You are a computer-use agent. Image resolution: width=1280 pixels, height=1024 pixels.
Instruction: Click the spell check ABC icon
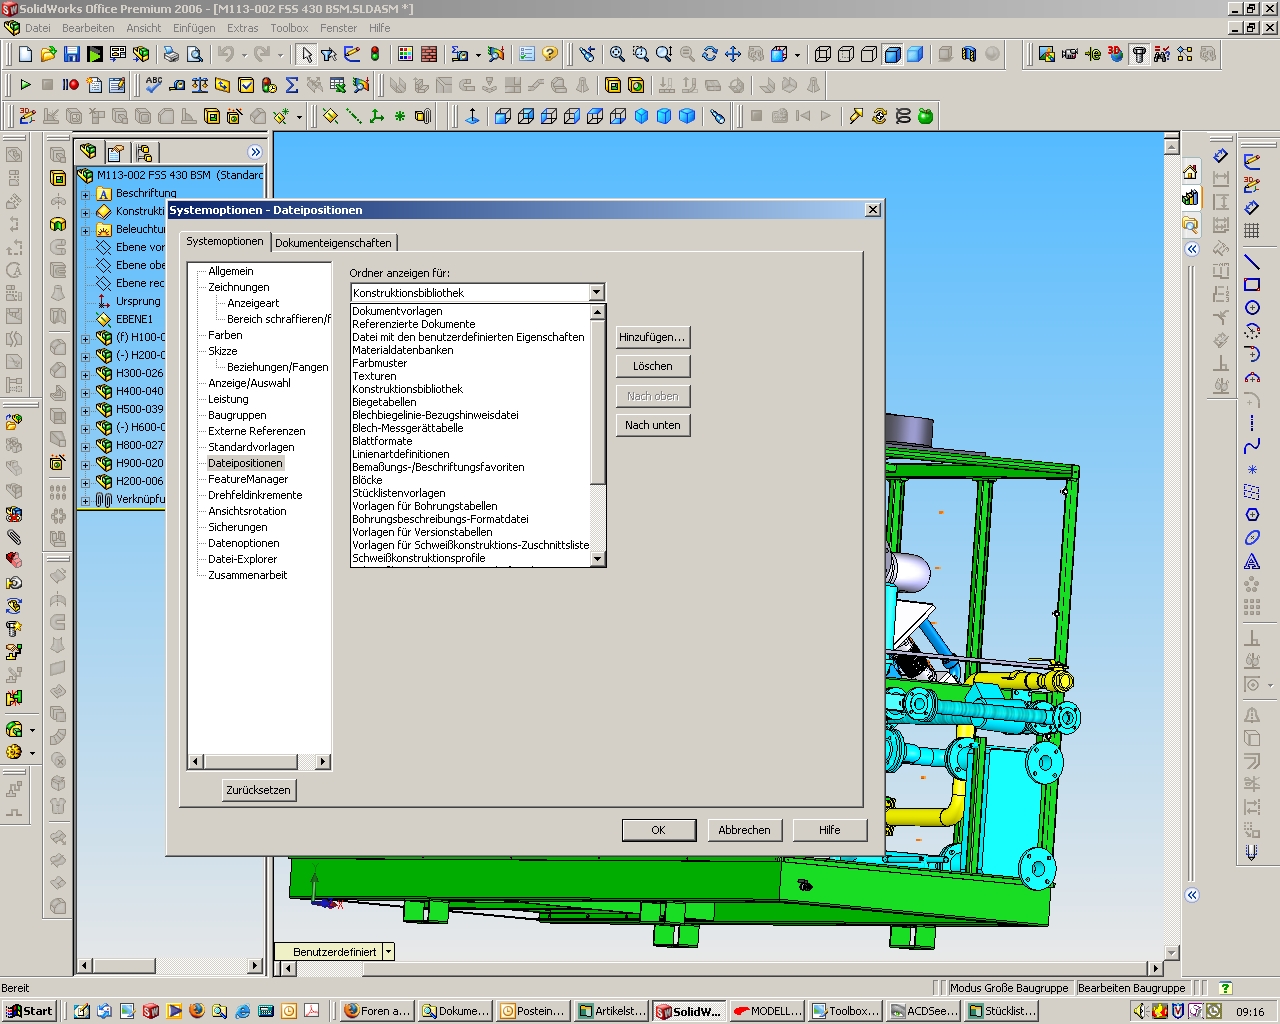(153, 85)
